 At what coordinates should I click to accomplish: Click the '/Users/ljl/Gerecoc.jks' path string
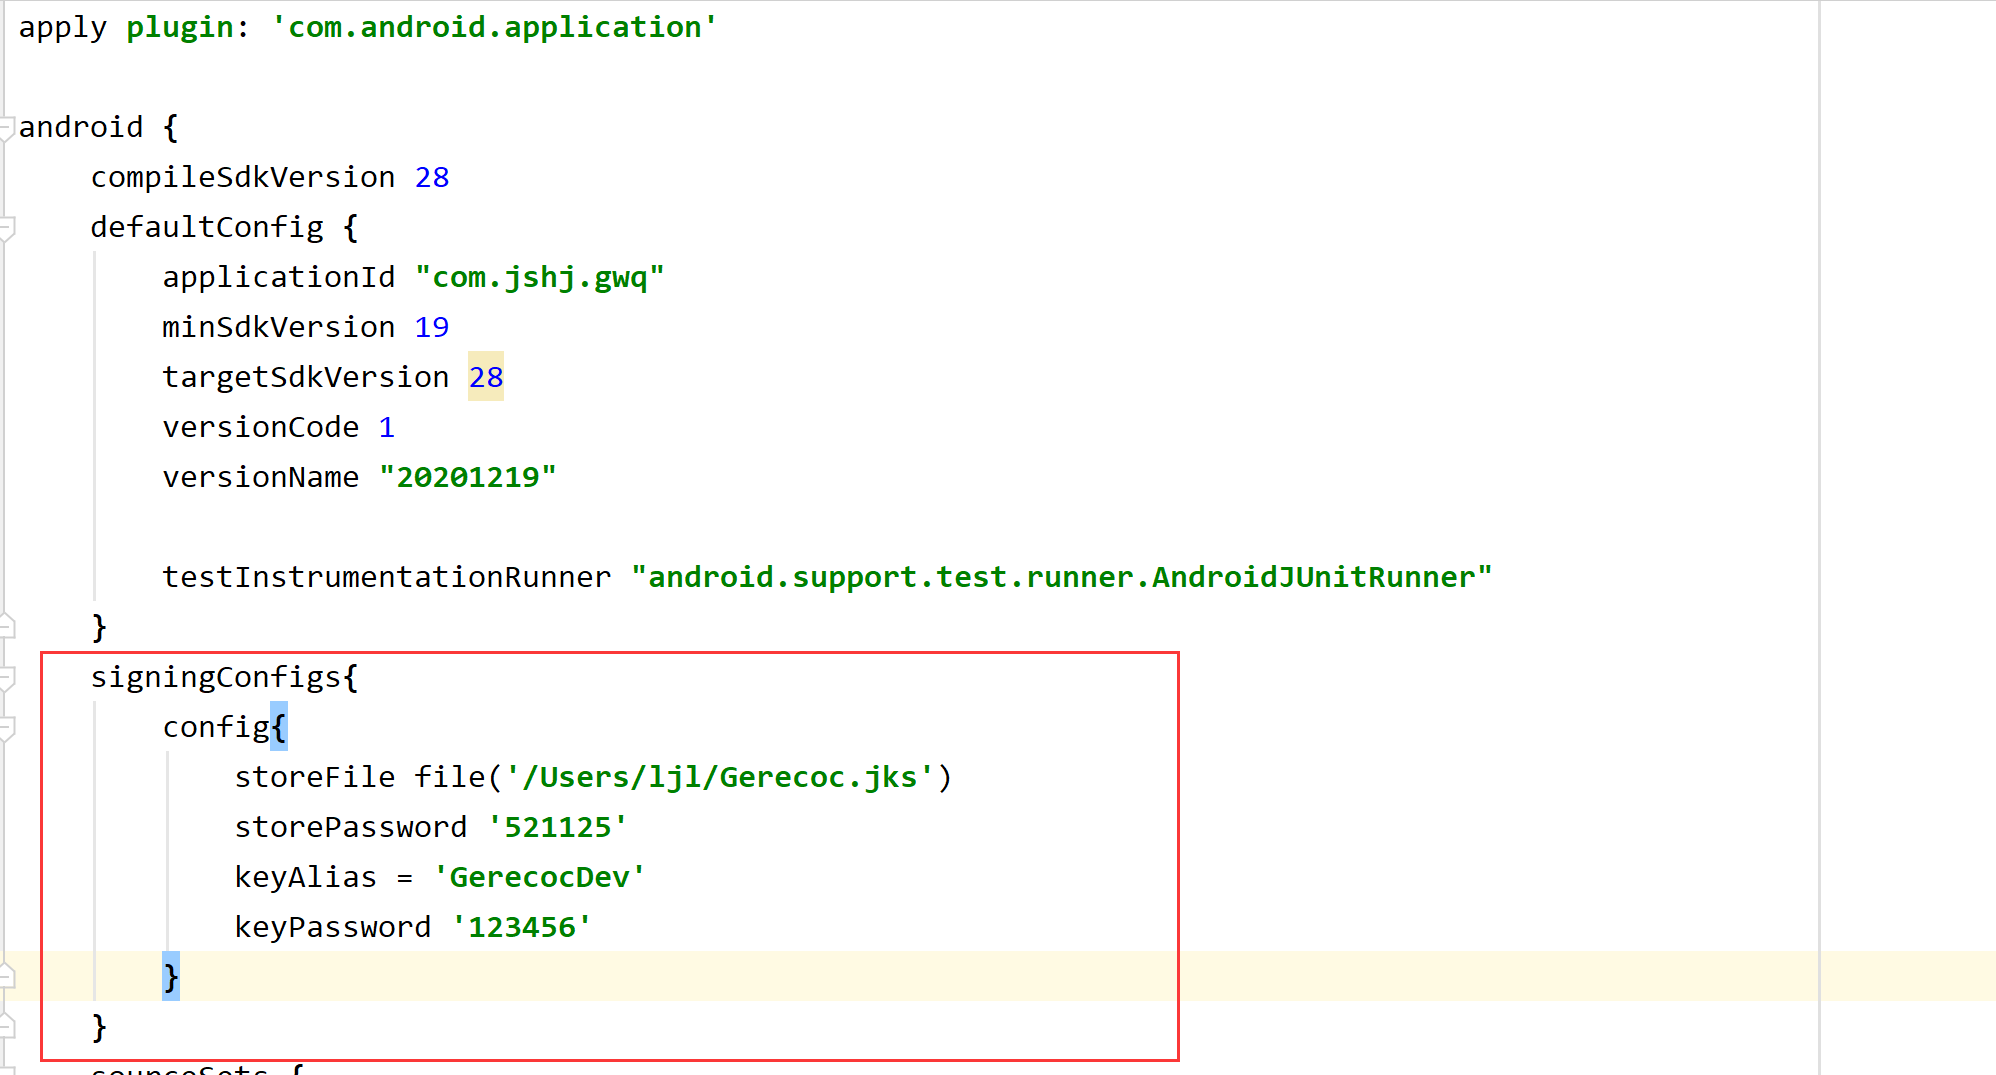720,777
